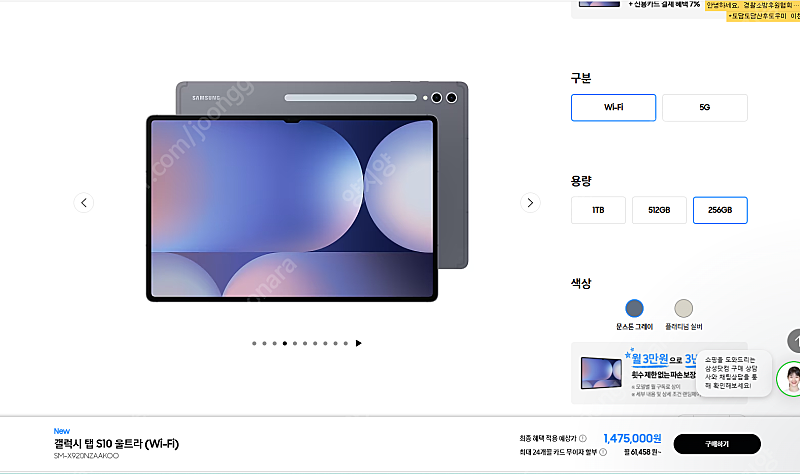This screenshot has height=474, width=800.
Task: Show the previous product image with left arrow
Action: pos(84,203)
